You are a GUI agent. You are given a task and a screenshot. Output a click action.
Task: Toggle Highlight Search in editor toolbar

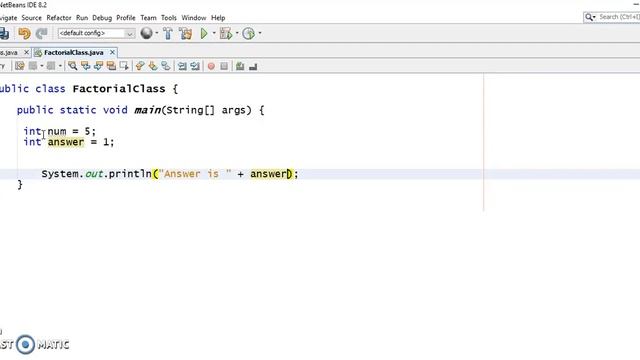point(111,66)
